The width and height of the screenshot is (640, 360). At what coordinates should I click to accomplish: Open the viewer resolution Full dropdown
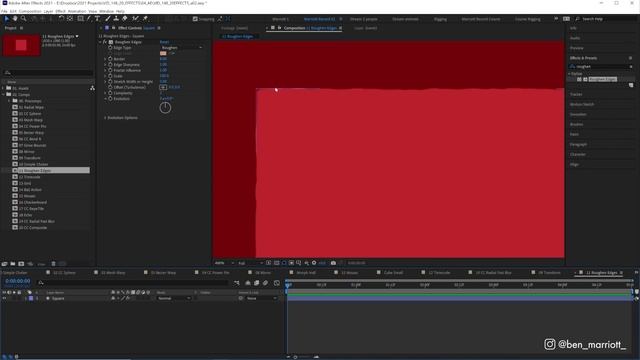(250, 263)
